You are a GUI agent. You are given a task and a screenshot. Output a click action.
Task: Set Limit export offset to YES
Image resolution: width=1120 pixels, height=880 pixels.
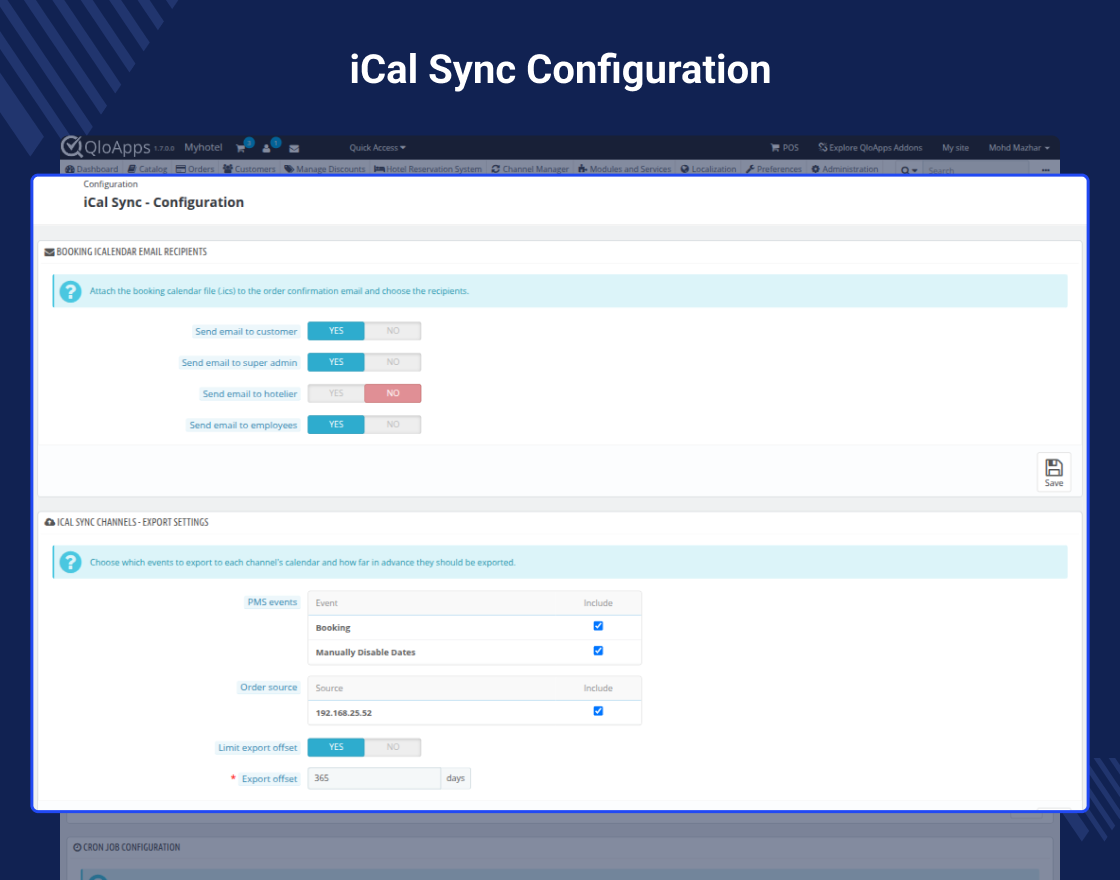(336, 747)
